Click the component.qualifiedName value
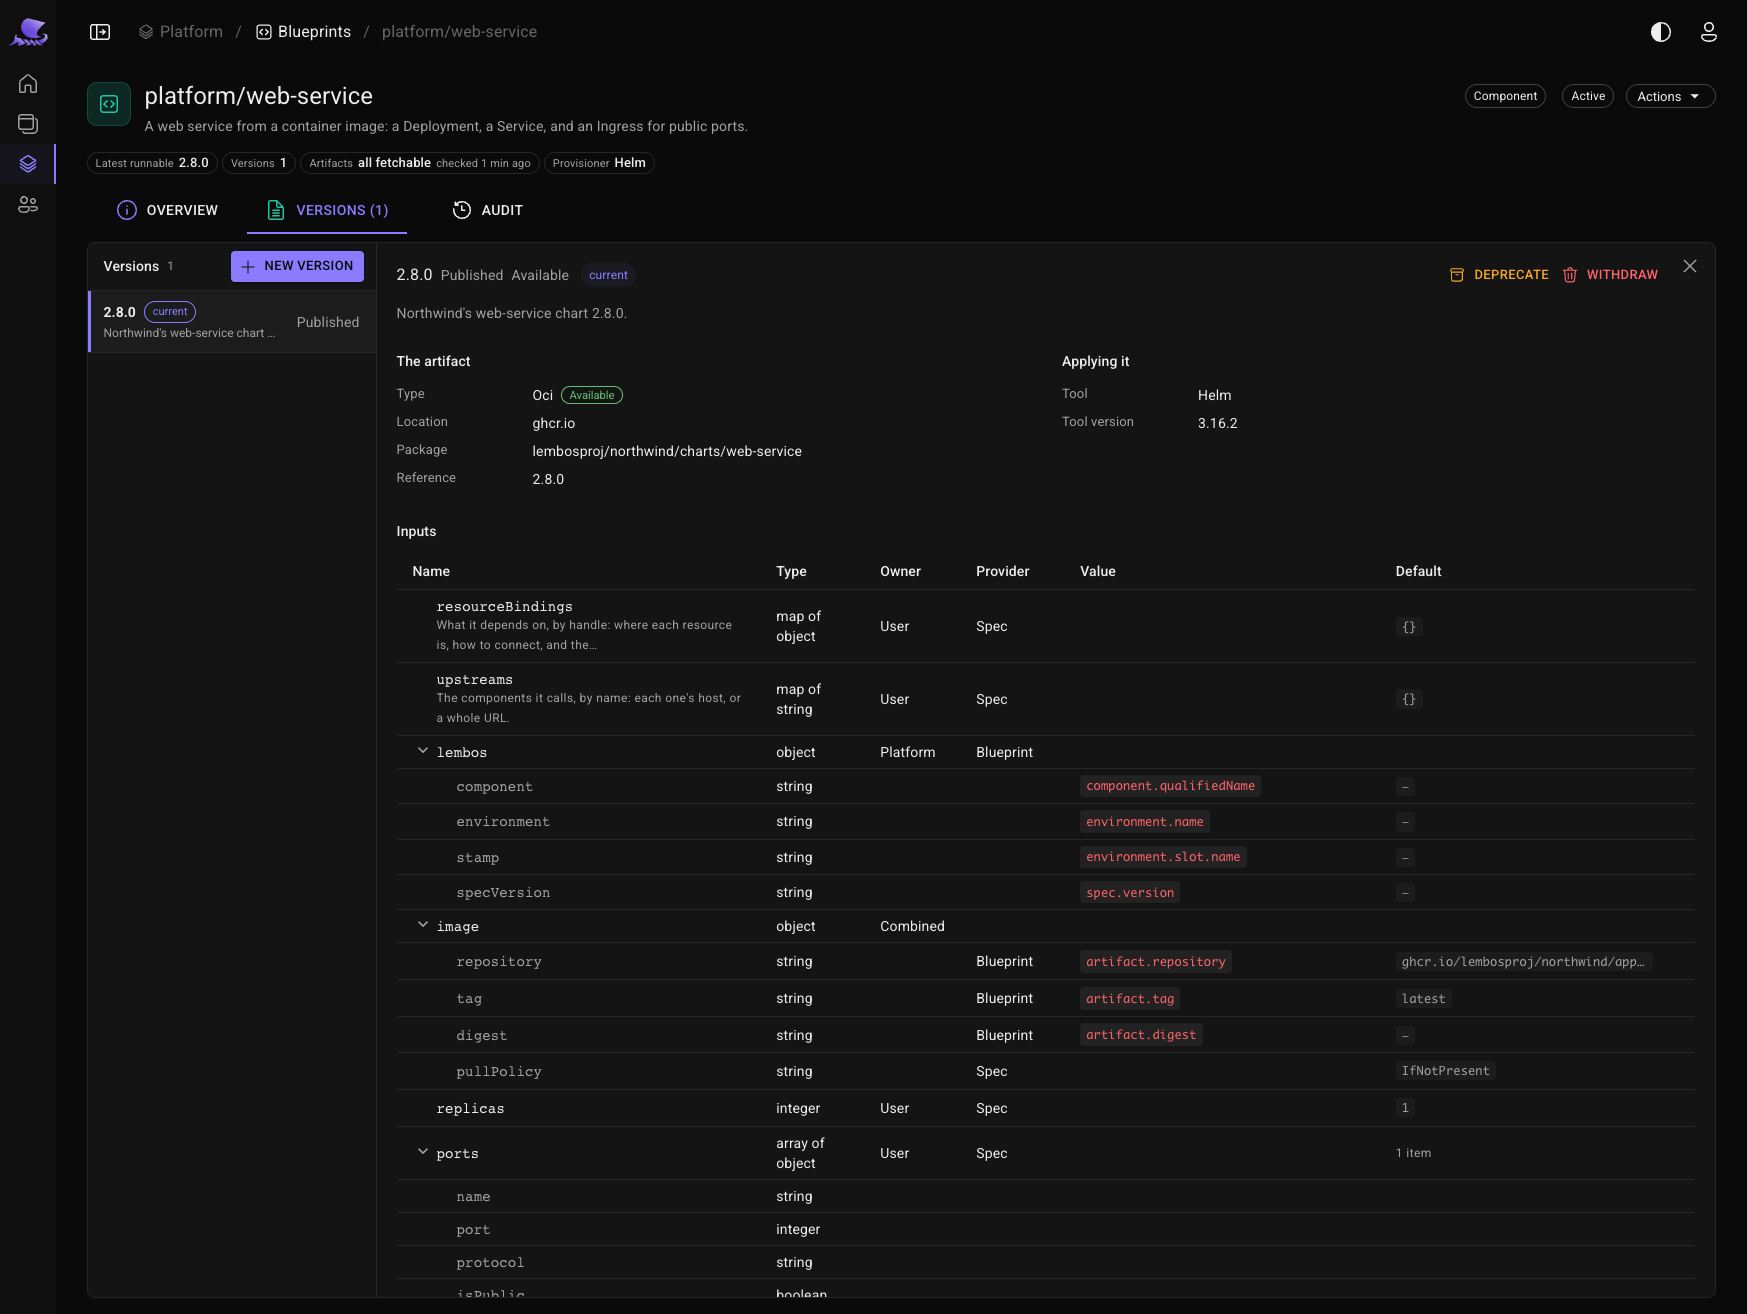Viewport: 1747px width, 1314px height. pos(1170,786)
